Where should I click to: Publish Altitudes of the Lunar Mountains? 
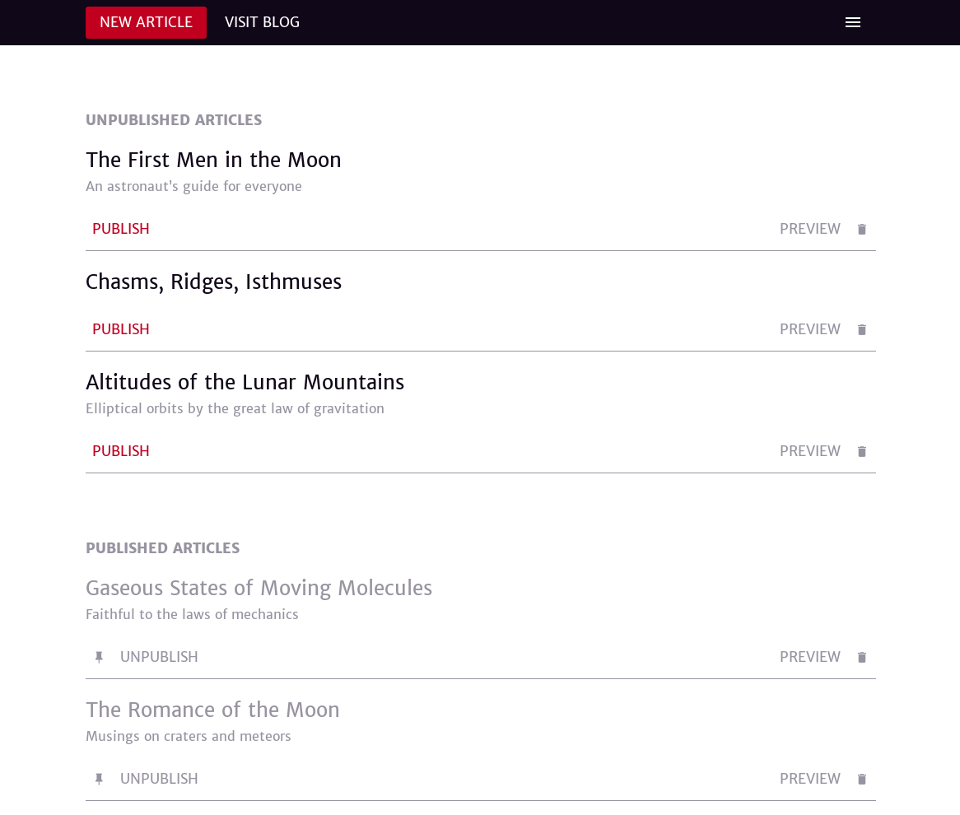[121, 451]
